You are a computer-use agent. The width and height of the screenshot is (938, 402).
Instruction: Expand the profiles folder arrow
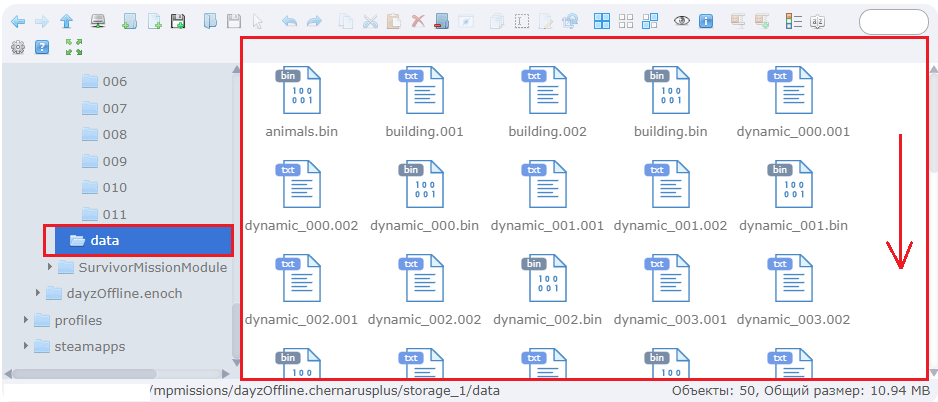tap(26, 320)
